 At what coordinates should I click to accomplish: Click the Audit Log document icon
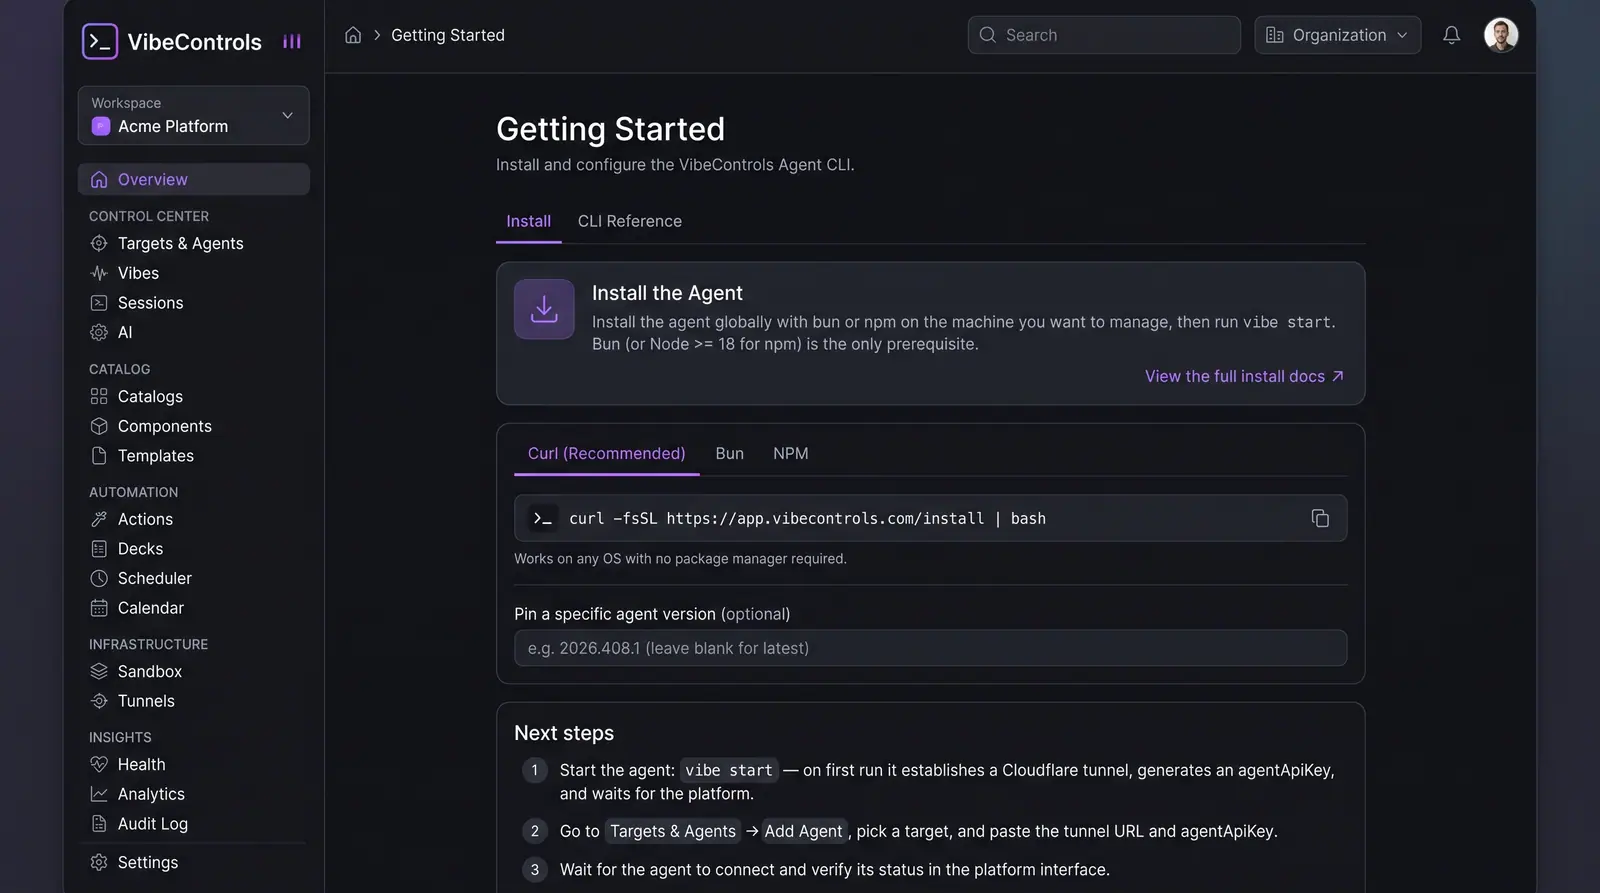[x=99, y=824]
